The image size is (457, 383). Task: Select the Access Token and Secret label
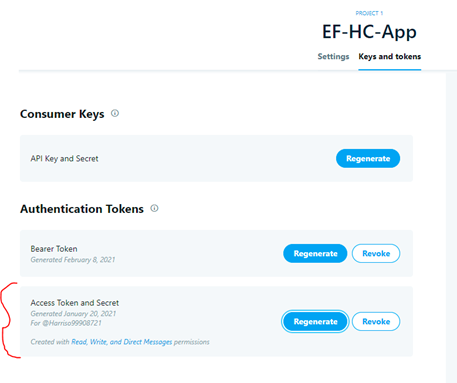coord(75,303)
